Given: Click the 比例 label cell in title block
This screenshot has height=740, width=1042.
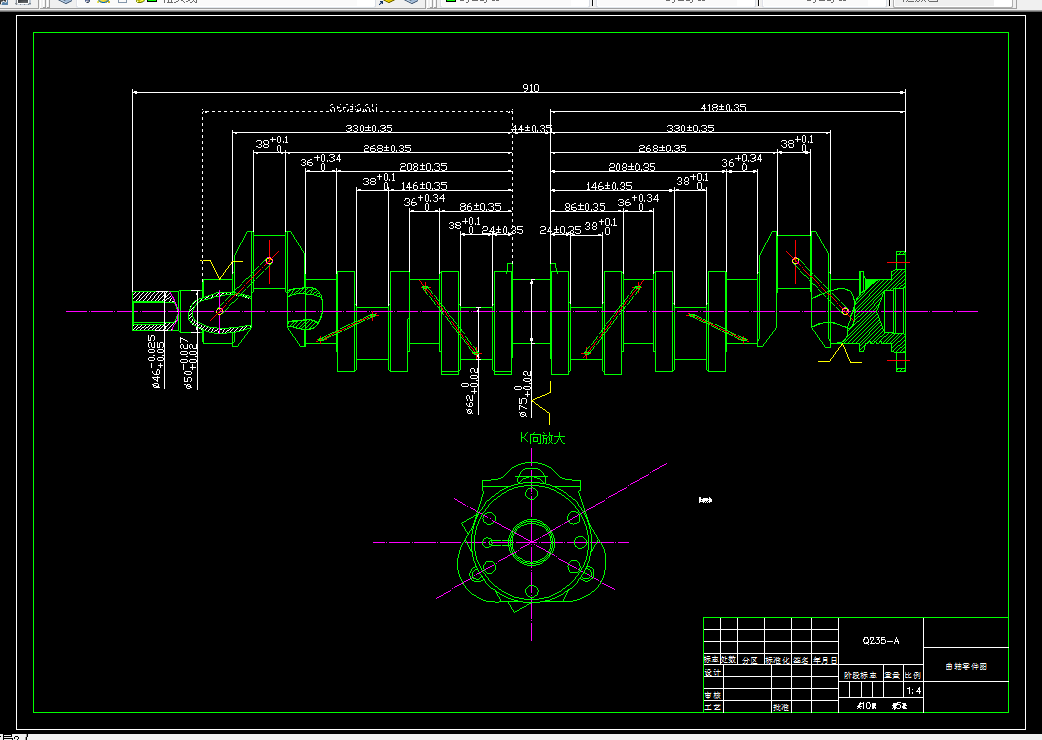Looking at the screenshot, I should click(913, 675).
